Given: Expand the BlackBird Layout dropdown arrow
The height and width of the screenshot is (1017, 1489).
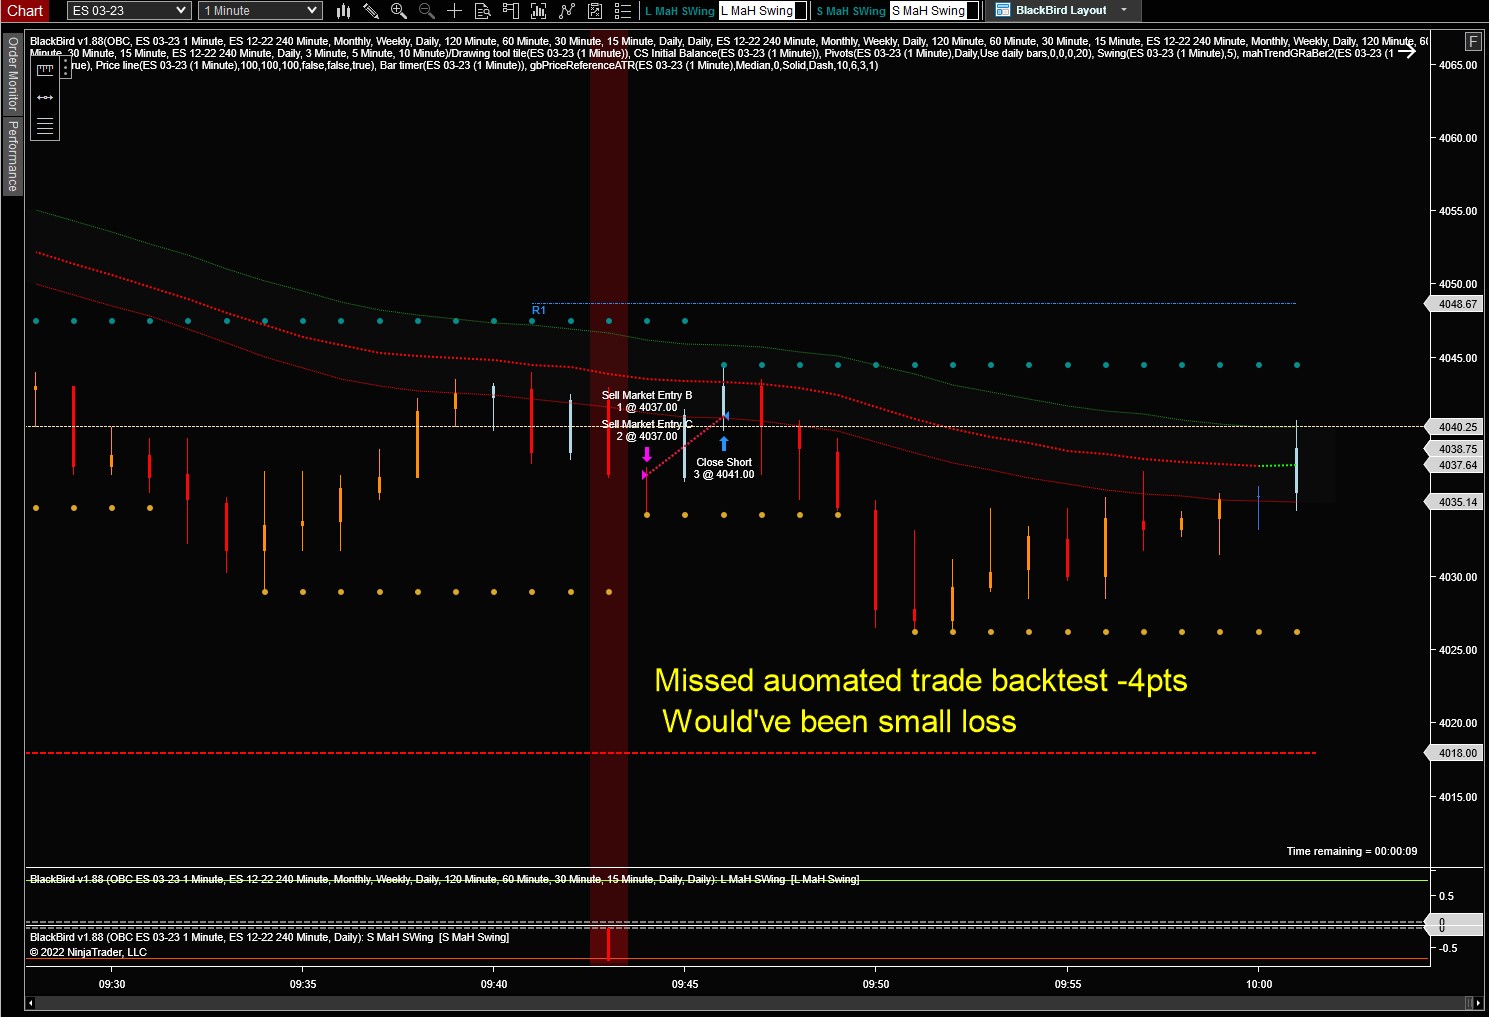Looking at the screenshot, I should 1124,11.
